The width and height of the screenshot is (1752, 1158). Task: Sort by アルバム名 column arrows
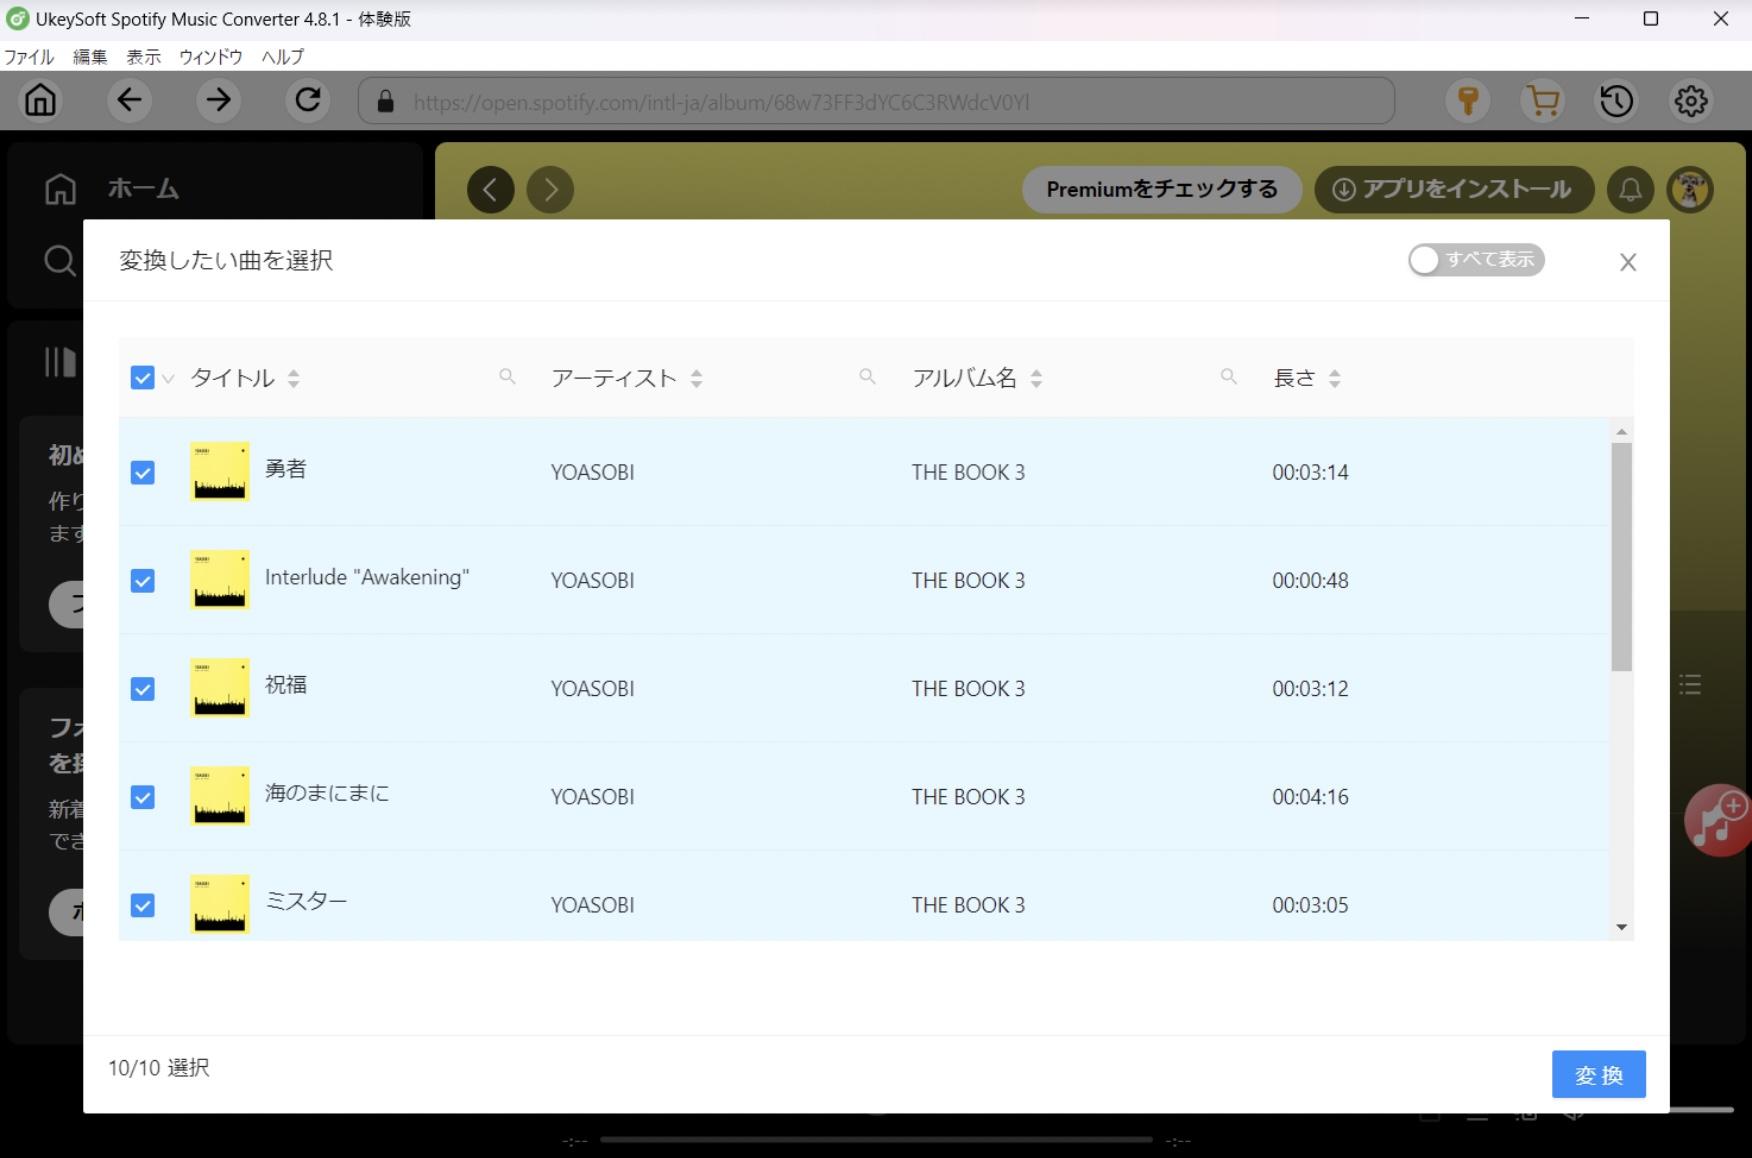(x=1036, y=378)
